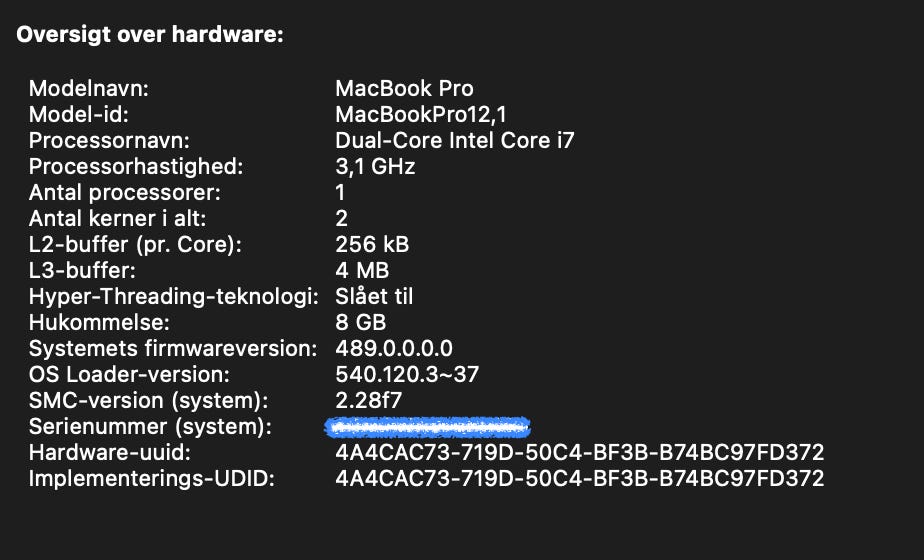Select the firmware version 489.0.0.0.0
This screenshot has height=560, width=924.
(394, 348)
